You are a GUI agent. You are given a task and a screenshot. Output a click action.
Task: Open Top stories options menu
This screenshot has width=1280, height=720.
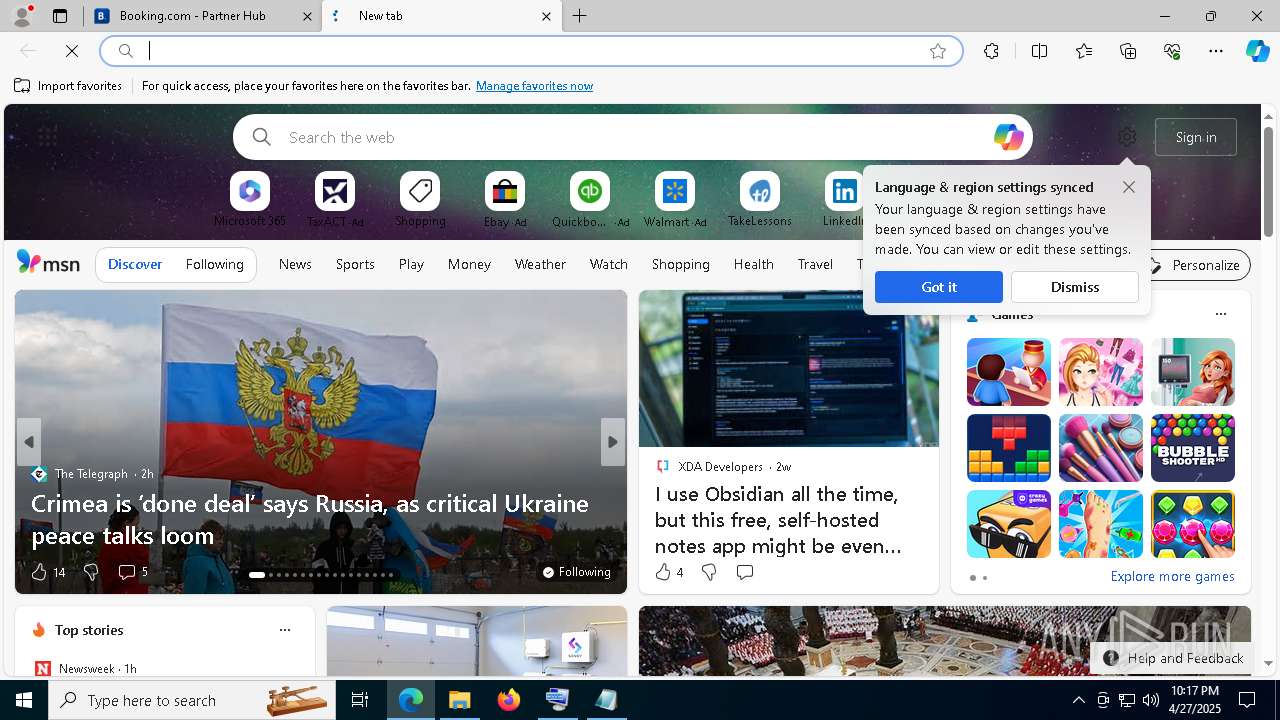tap(285, 630)
